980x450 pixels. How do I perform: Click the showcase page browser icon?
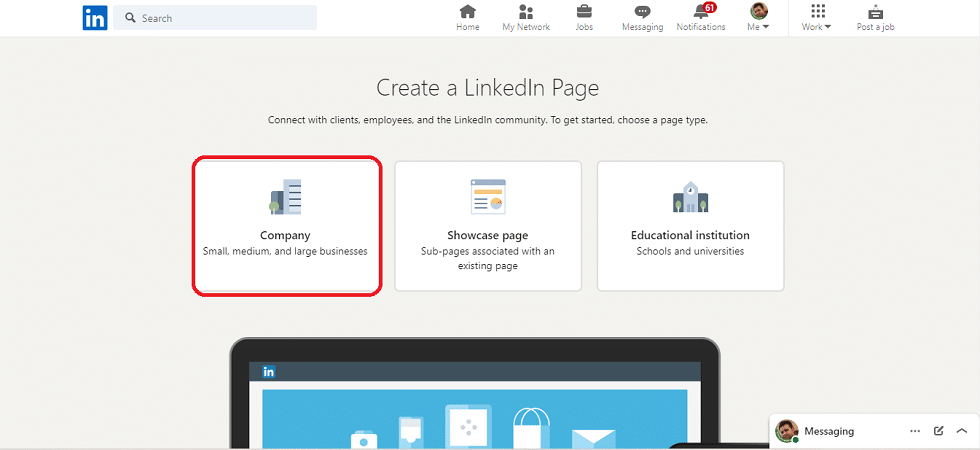point(488,197)
